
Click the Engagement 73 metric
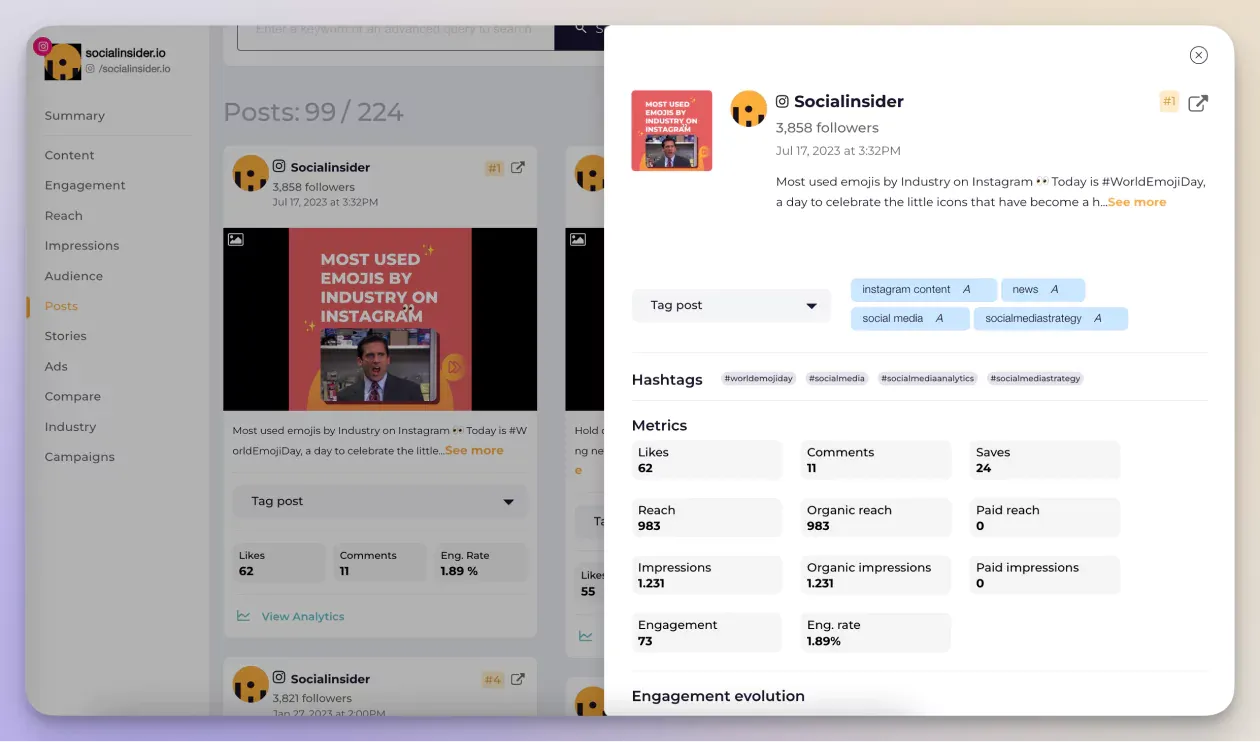[x=707, y=633]
